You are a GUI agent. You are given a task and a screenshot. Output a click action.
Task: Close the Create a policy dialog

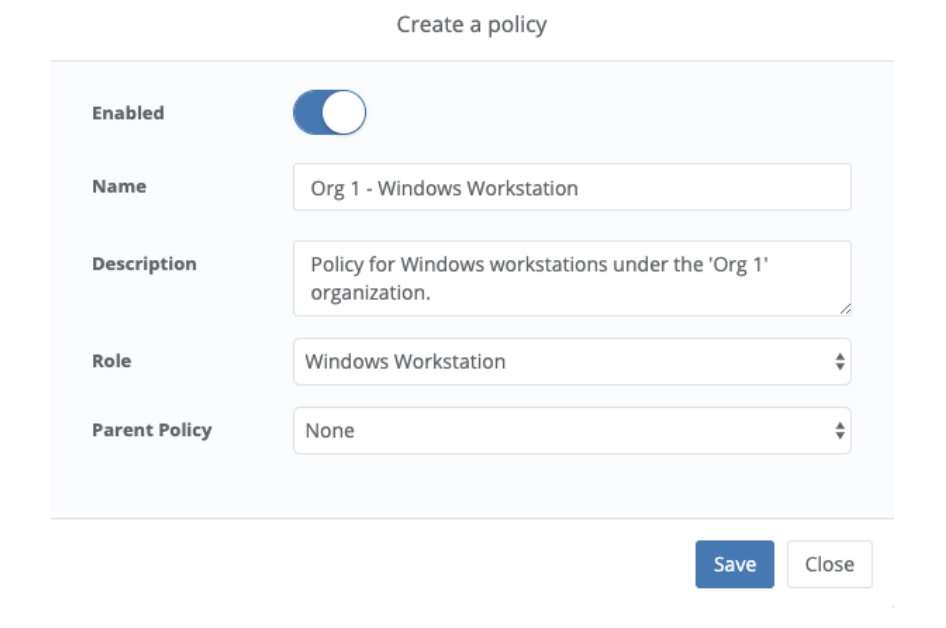coord(829,565)
